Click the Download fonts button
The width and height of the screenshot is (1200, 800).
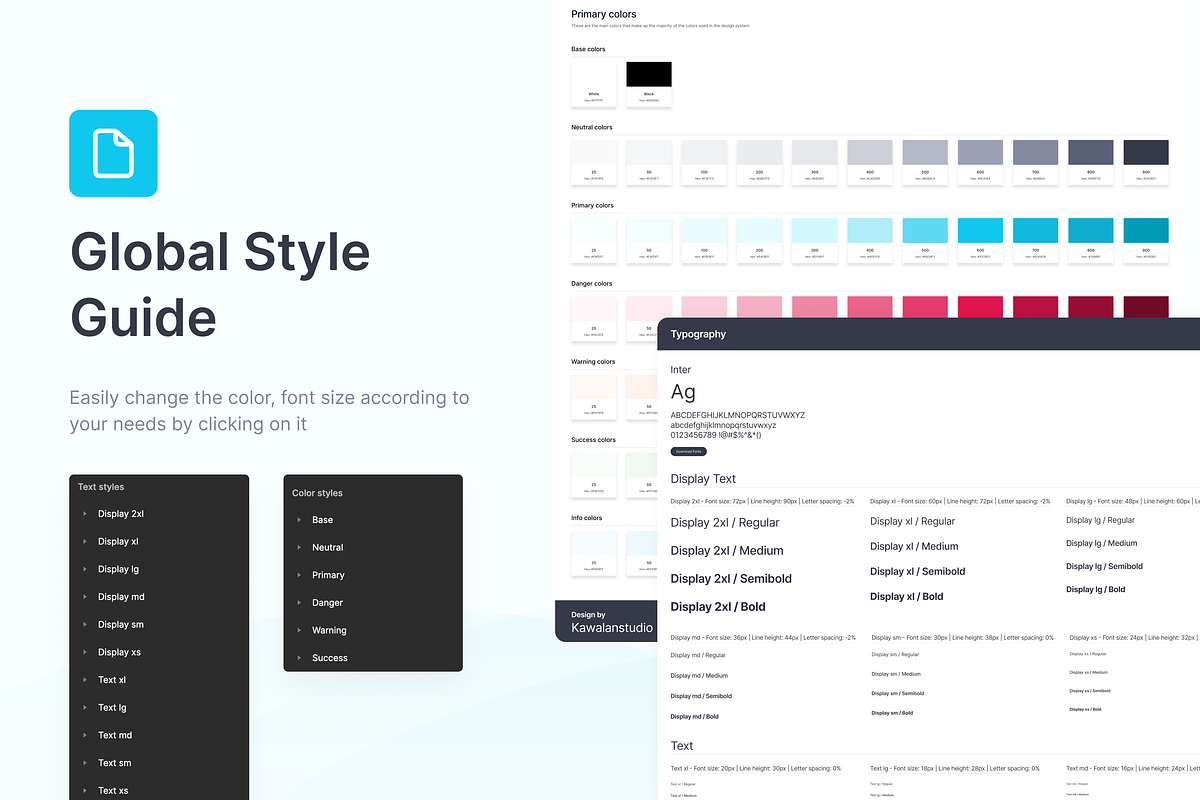click(688, 452)
